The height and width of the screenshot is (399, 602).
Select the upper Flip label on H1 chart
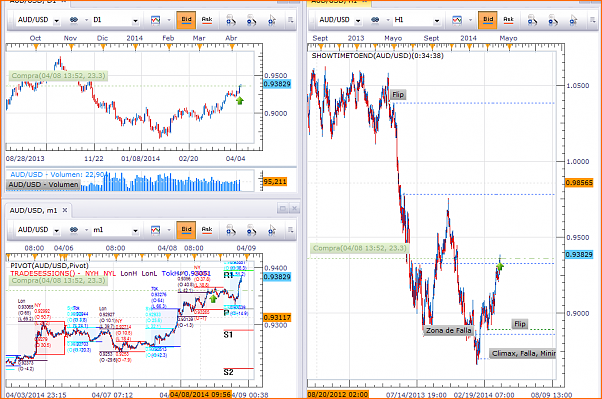coord(398,94)
